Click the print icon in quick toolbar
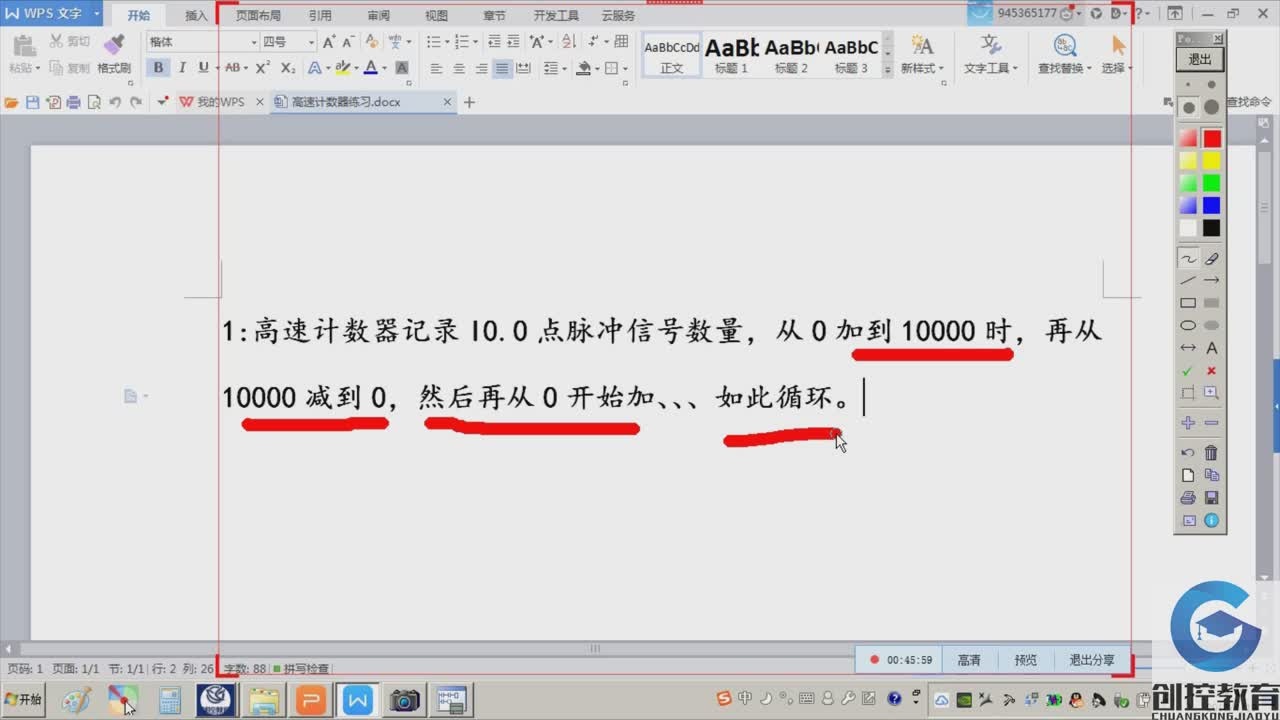 [x=73, y=102]
